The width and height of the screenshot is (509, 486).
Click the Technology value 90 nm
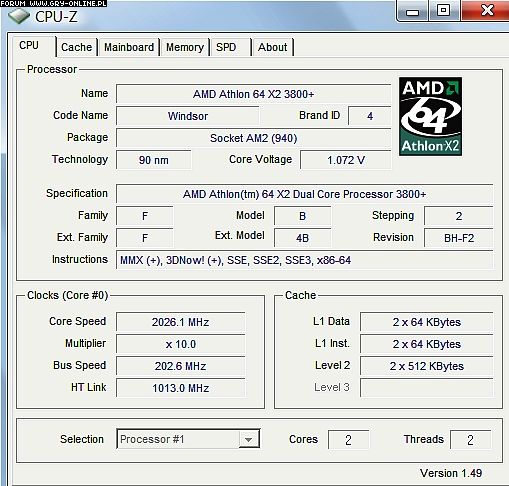(x=154, y=160)
